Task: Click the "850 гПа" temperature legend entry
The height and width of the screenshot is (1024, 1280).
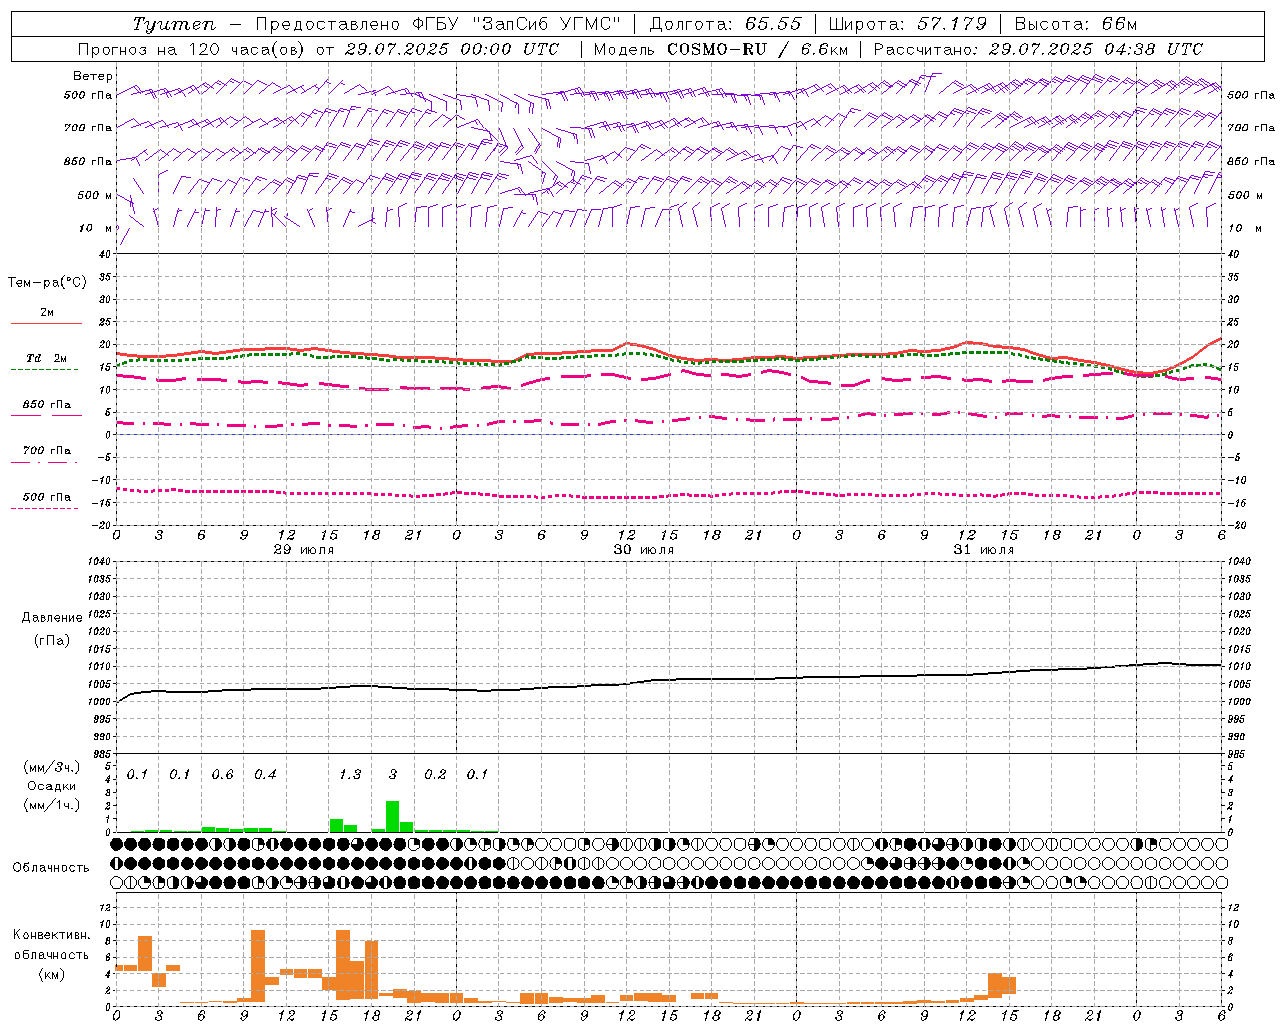Action: (47, 405)
